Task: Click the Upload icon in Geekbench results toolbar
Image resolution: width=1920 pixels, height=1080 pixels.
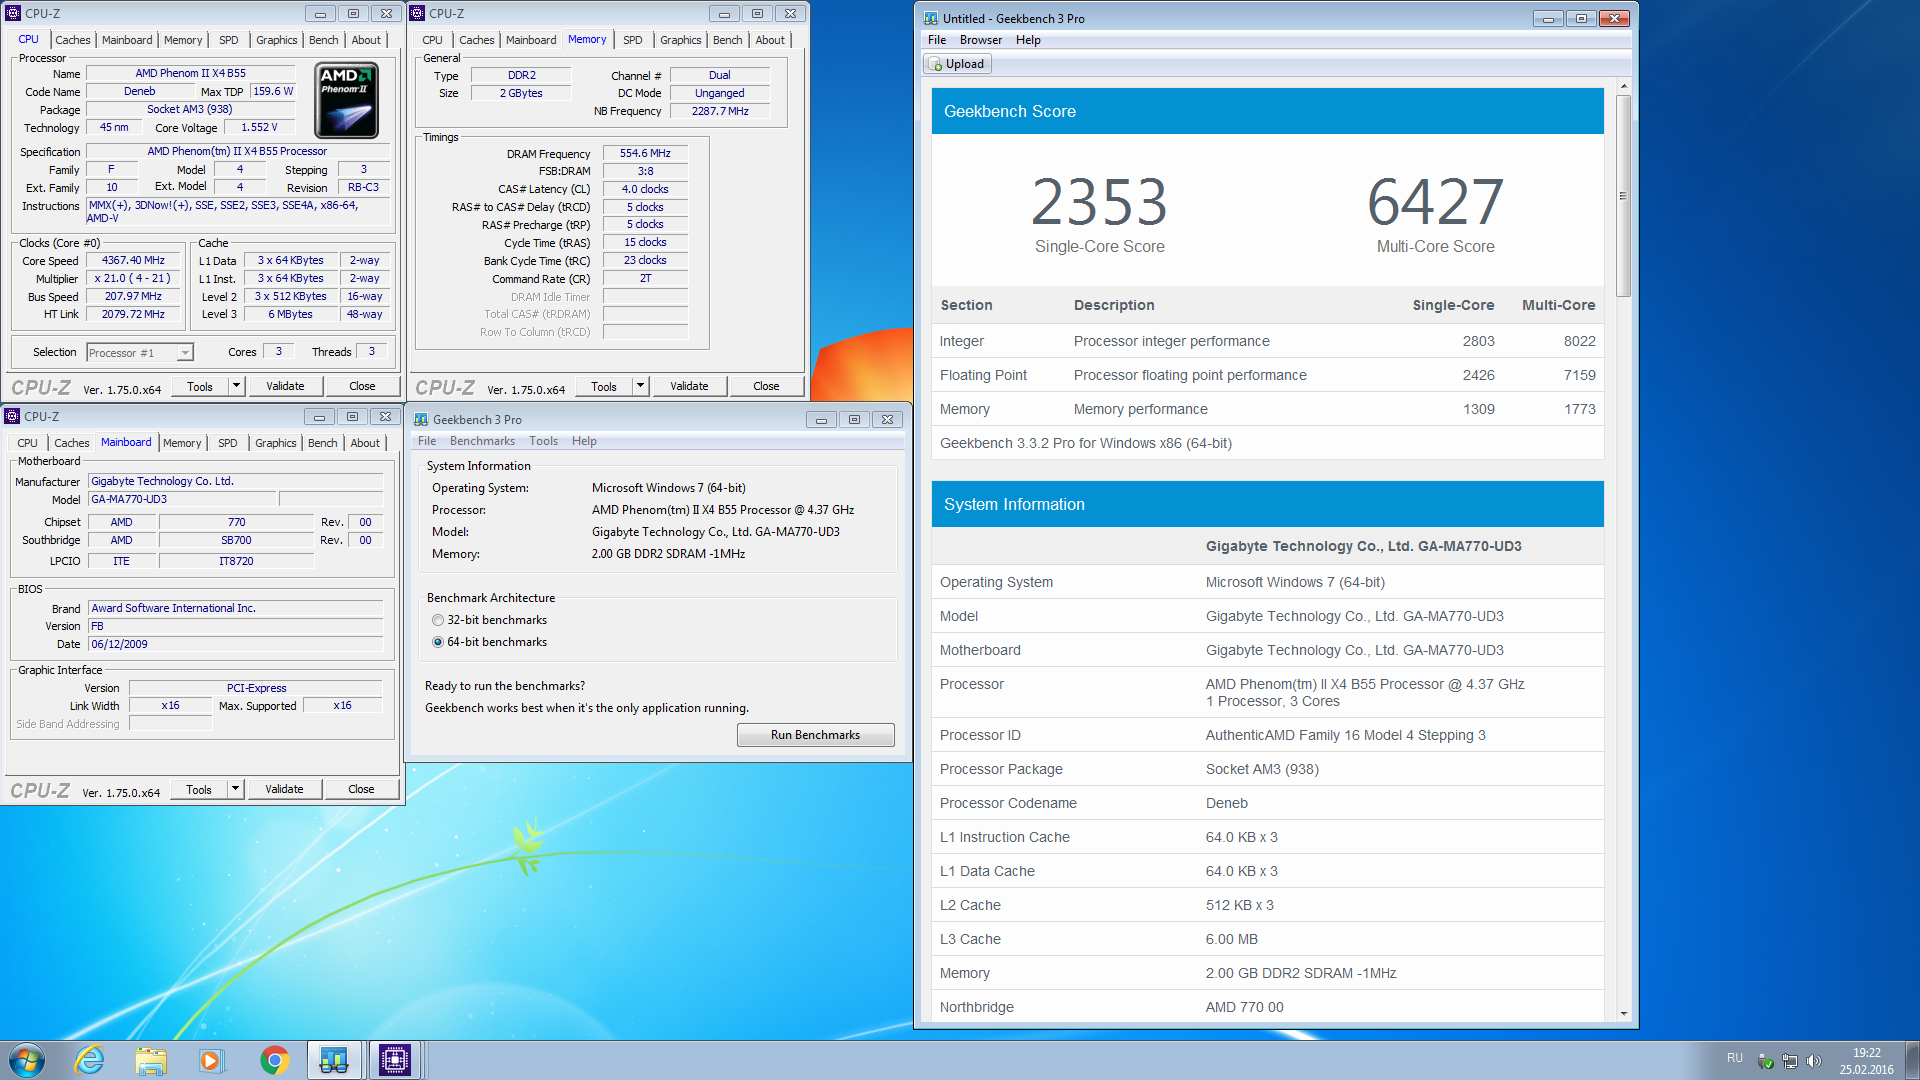Action: (x=936, y=64)
